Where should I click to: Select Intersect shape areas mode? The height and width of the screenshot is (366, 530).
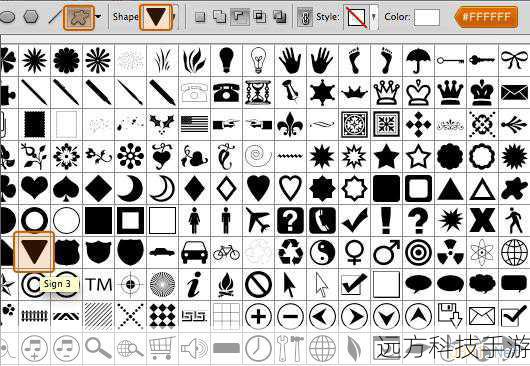pyautogui.click(x=259, y=16)
